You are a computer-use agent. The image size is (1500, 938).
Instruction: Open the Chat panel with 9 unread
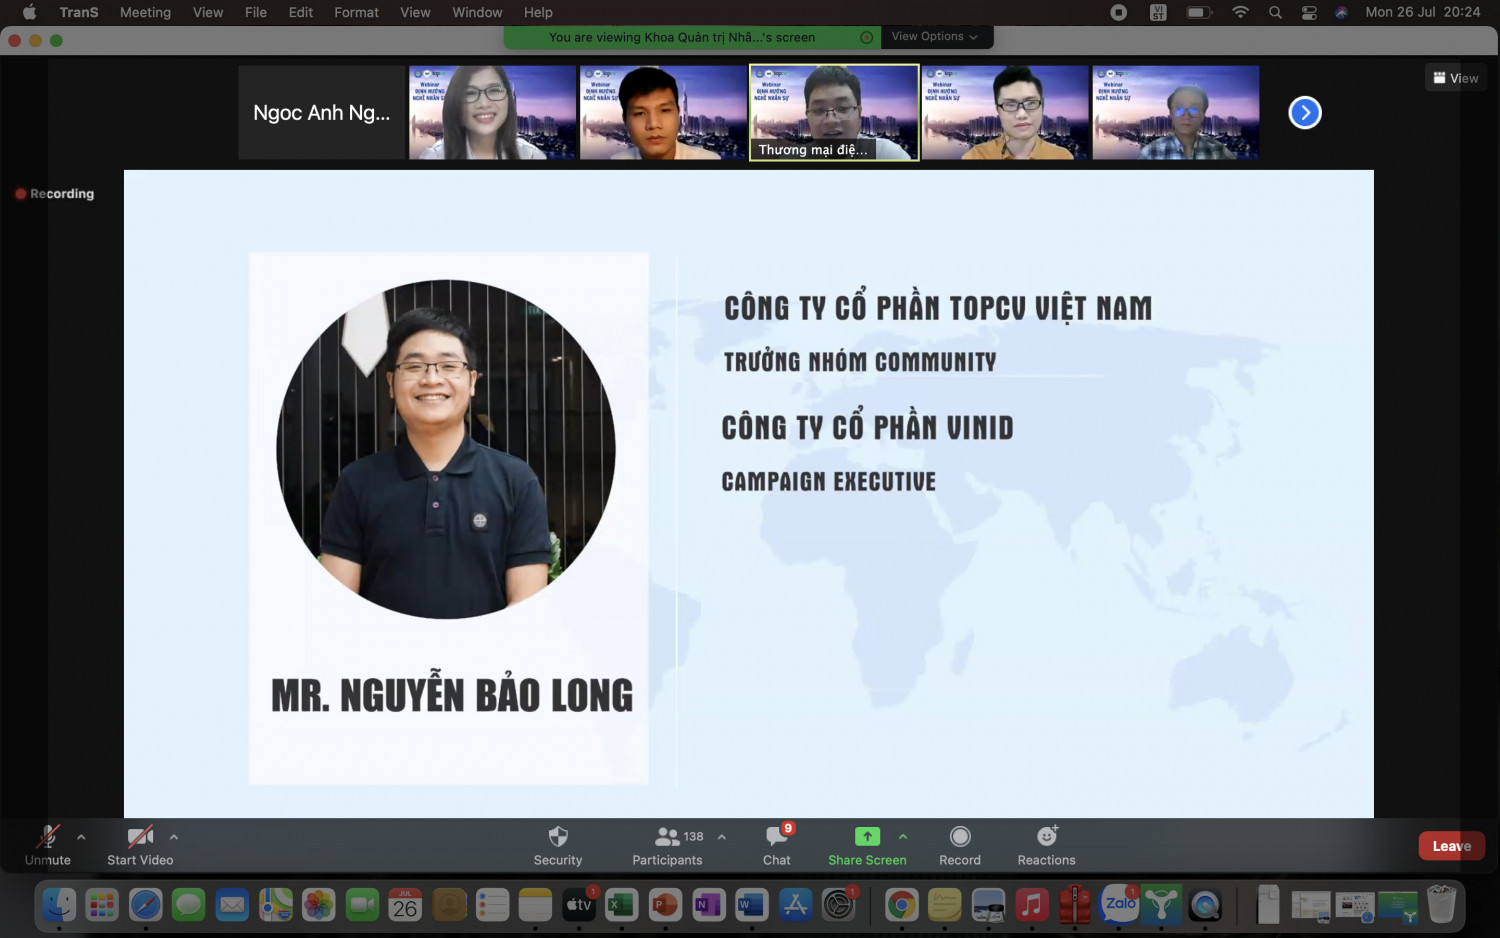pyautogui.click(x=777, y=845)
